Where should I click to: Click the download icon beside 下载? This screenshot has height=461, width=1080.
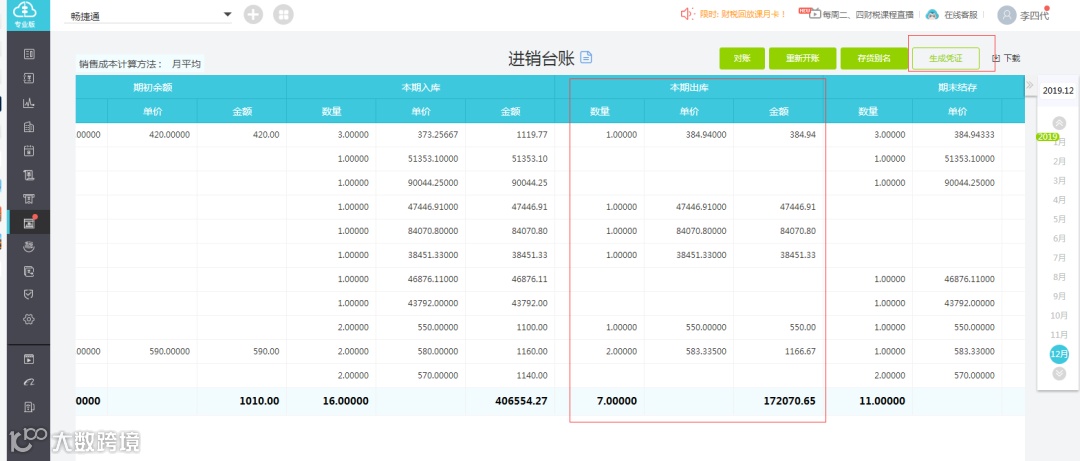995,59
